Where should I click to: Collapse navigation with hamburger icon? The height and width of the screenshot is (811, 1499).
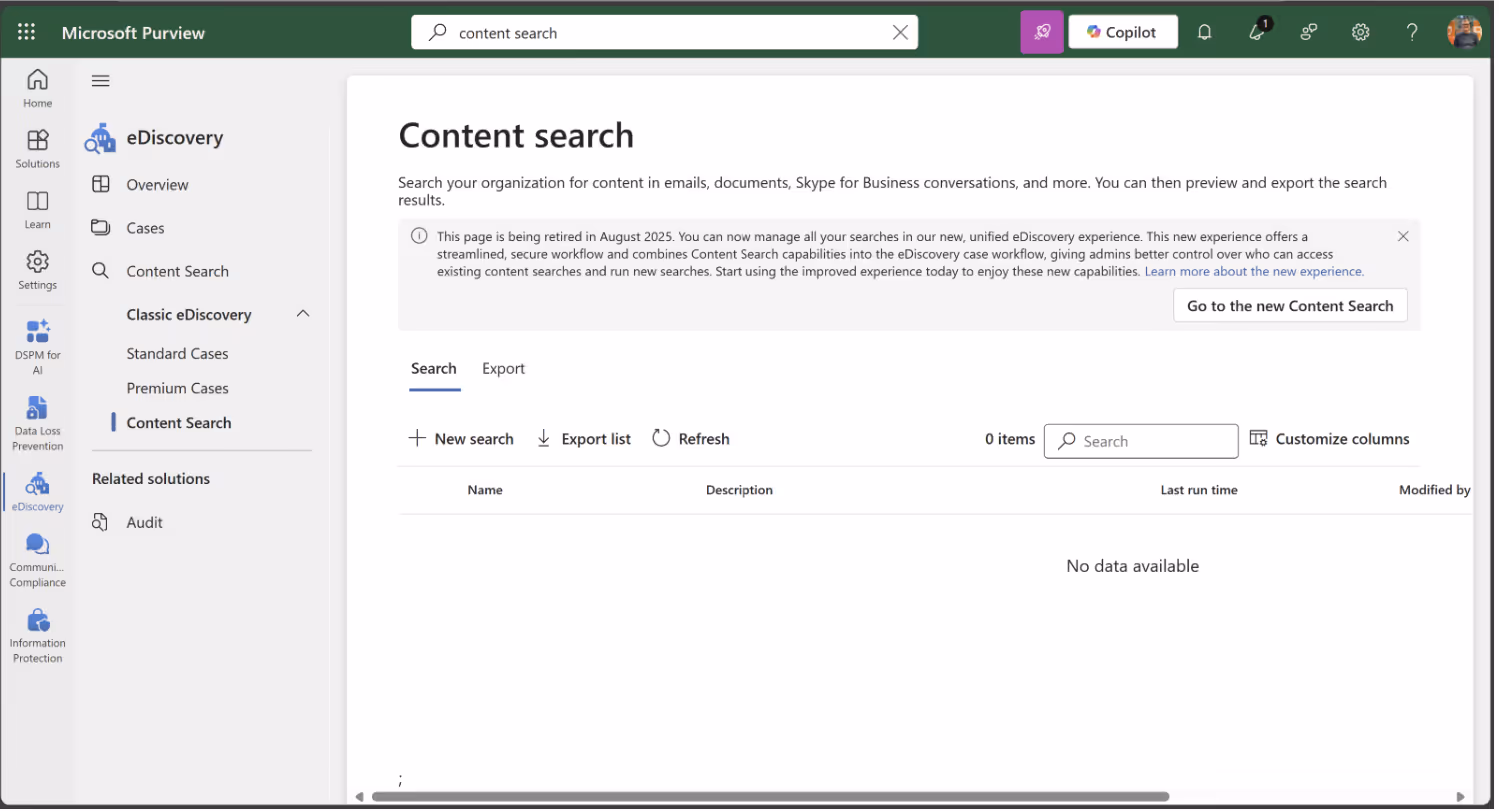pyautogui.click(x=100, y=81)
